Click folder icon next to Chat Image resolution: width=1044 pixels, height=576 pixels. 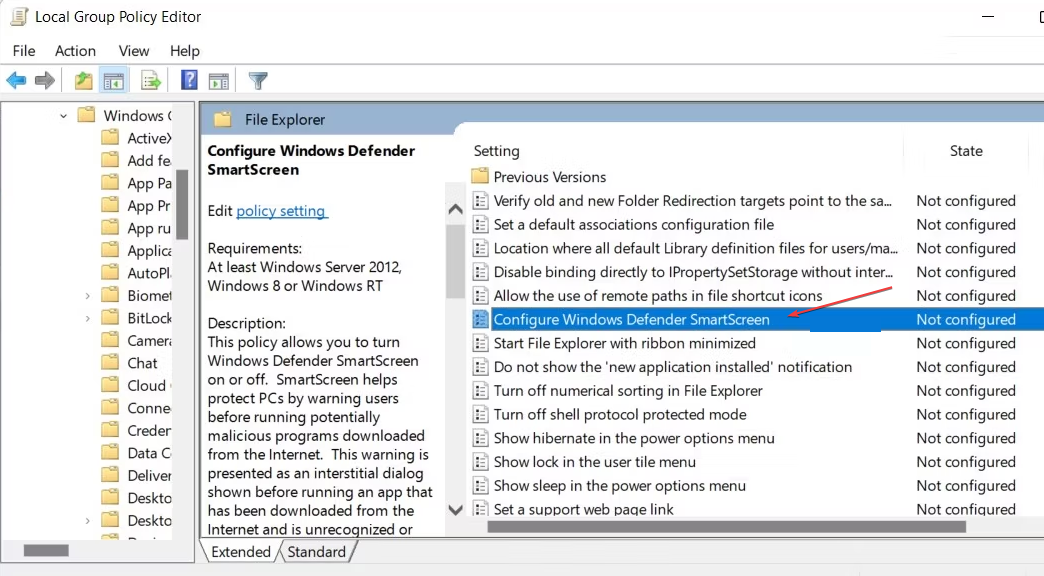[x=110, y=363]
